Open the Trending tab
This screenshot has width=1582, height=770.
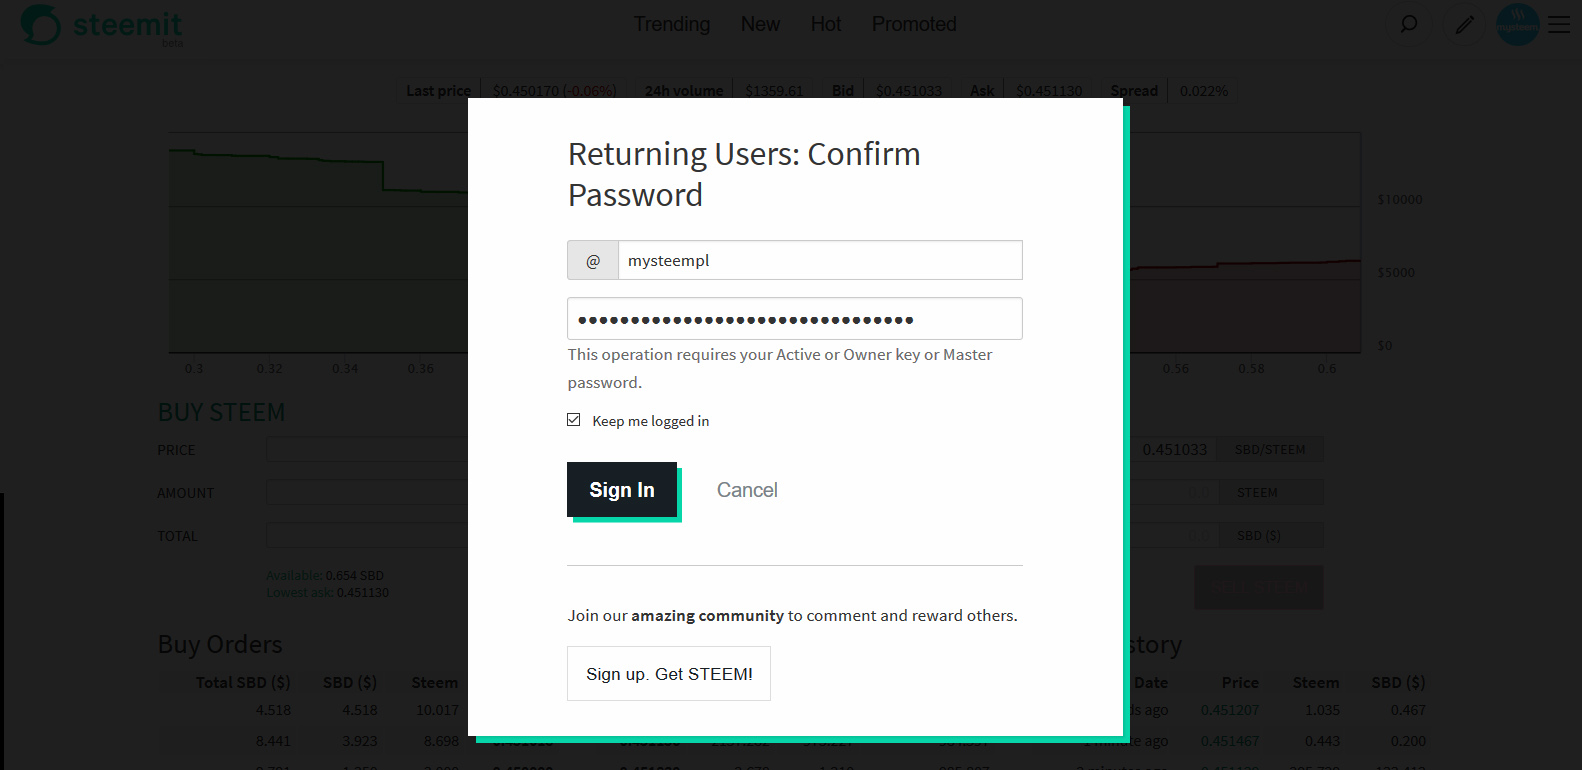pos(672,24)
